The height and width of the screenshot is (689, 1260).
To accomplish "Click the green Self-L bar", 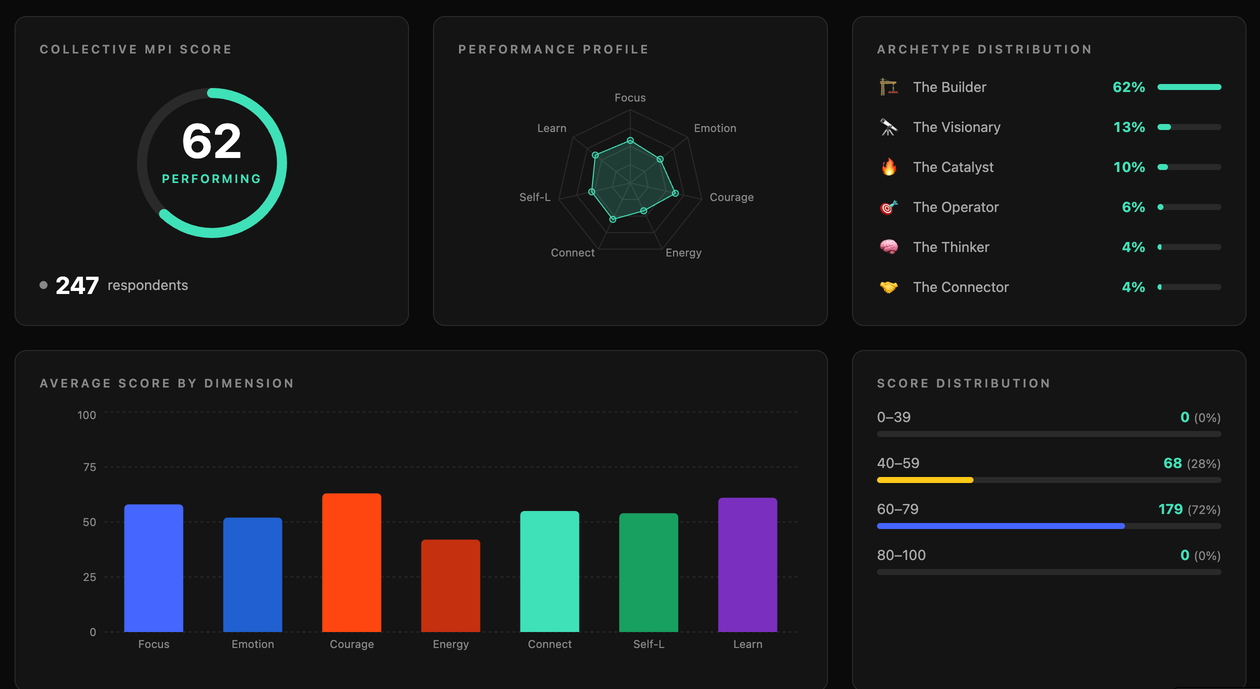I will point(649,573).
